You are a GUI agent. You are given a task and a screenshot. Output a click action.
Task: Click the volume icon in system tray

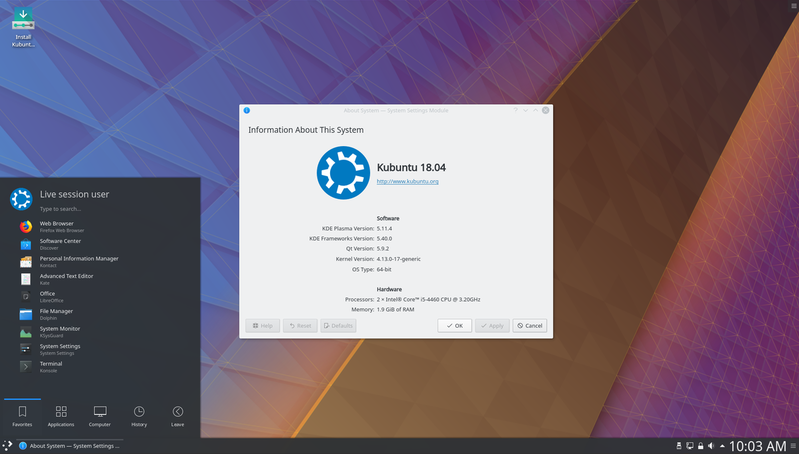[710, 446]
